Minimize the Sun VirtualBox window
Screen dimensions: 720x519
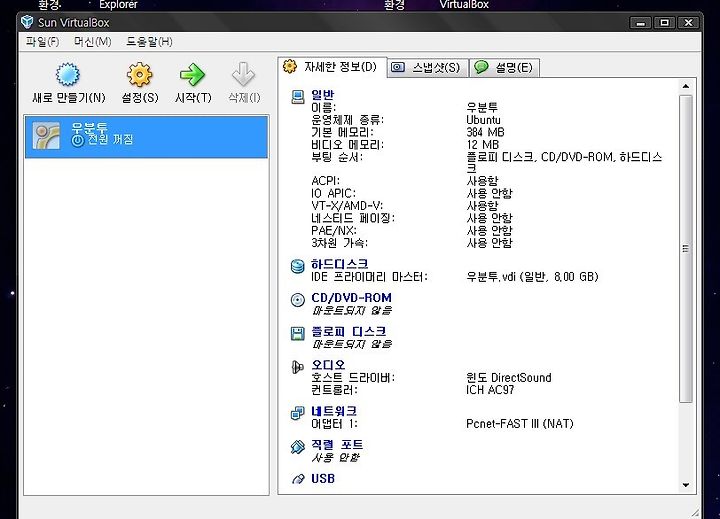coord(641,23)
